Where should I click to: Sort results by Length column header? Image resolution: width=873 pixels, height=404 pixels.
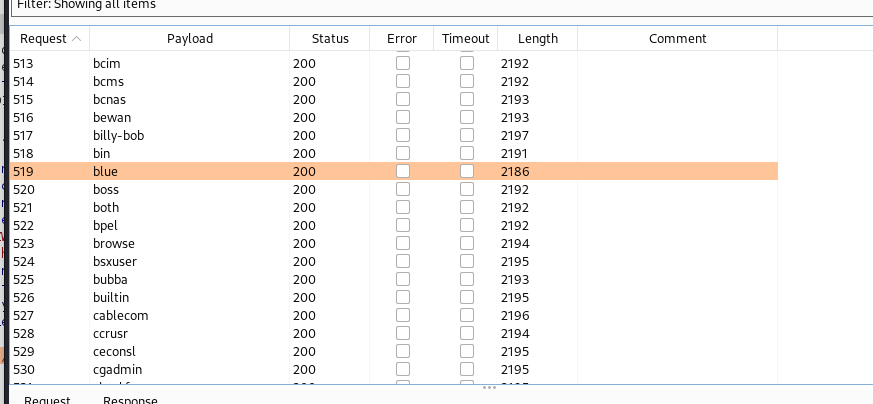click(538, 39)
